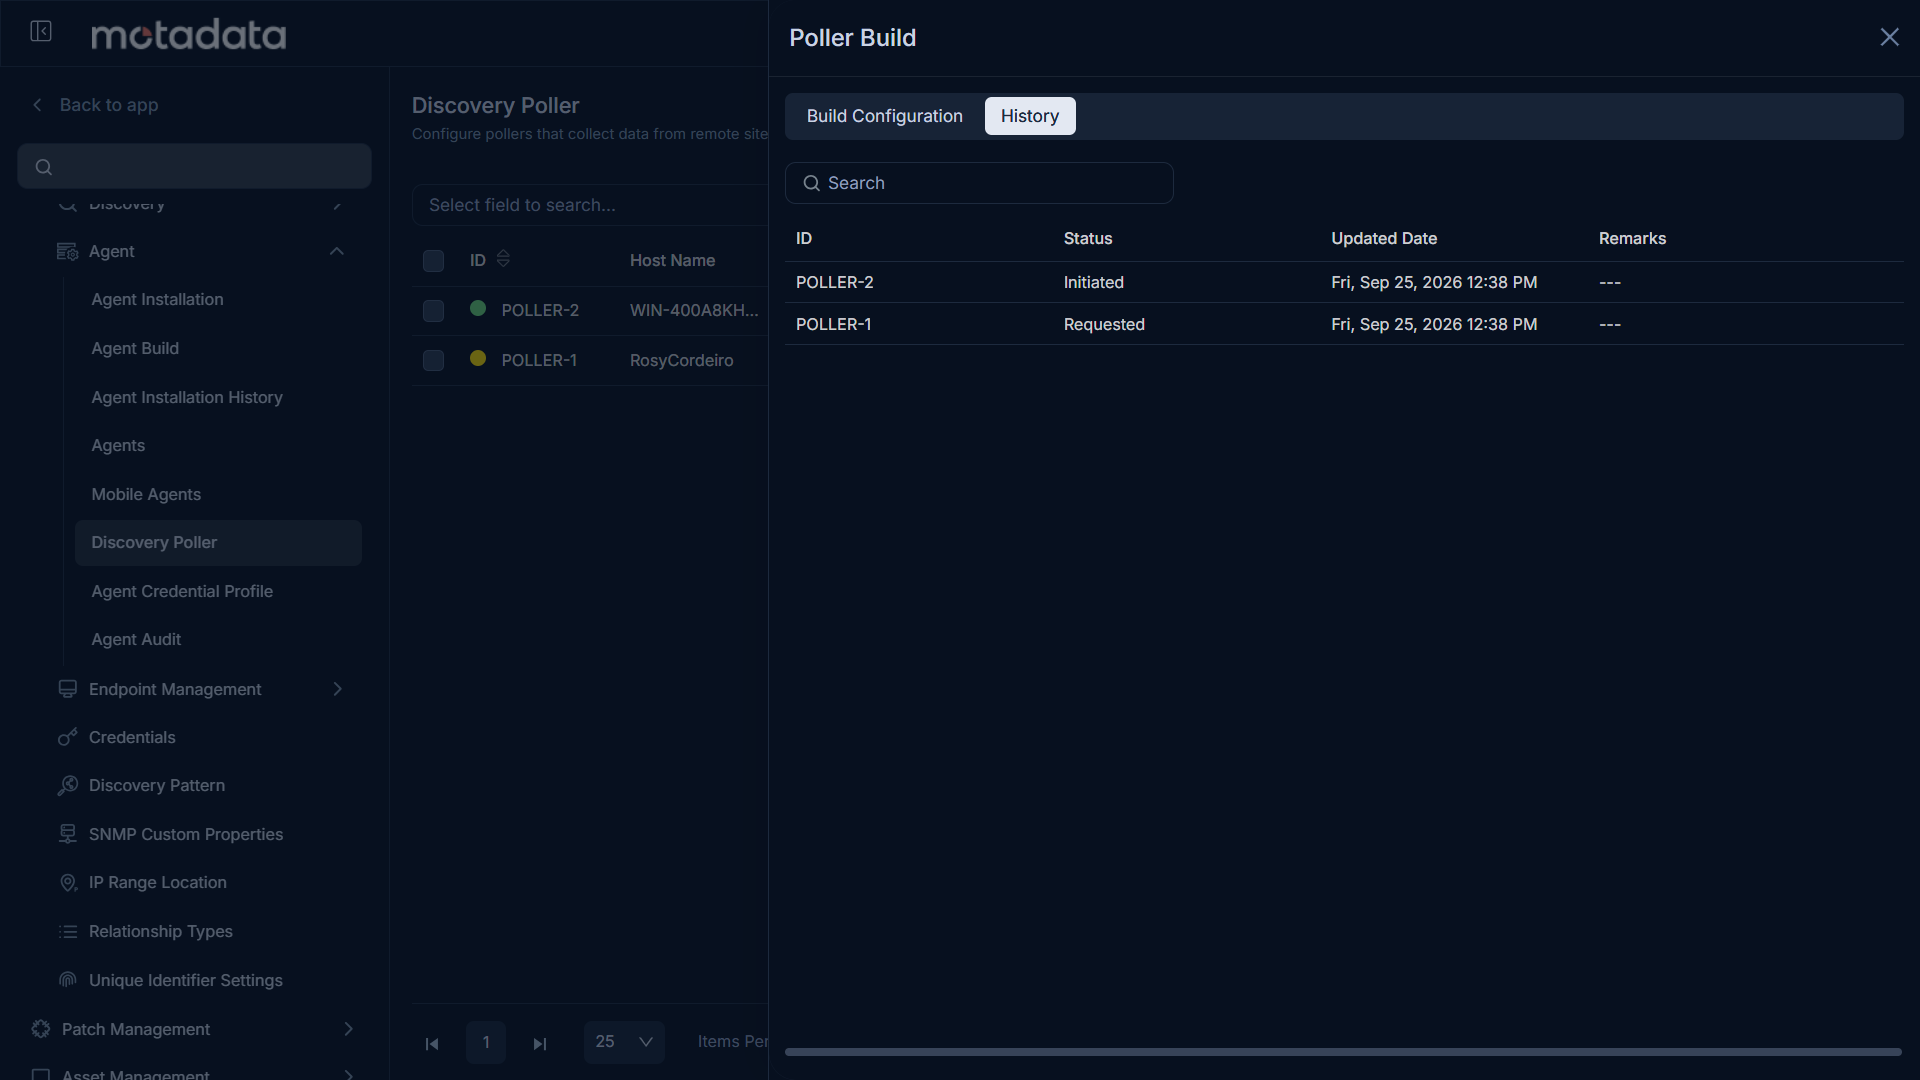Image resolution: width=1920 pixels, height=1080 pixels.
Task: Open the items per page dropdown
Action: [x=624, y=1042]
